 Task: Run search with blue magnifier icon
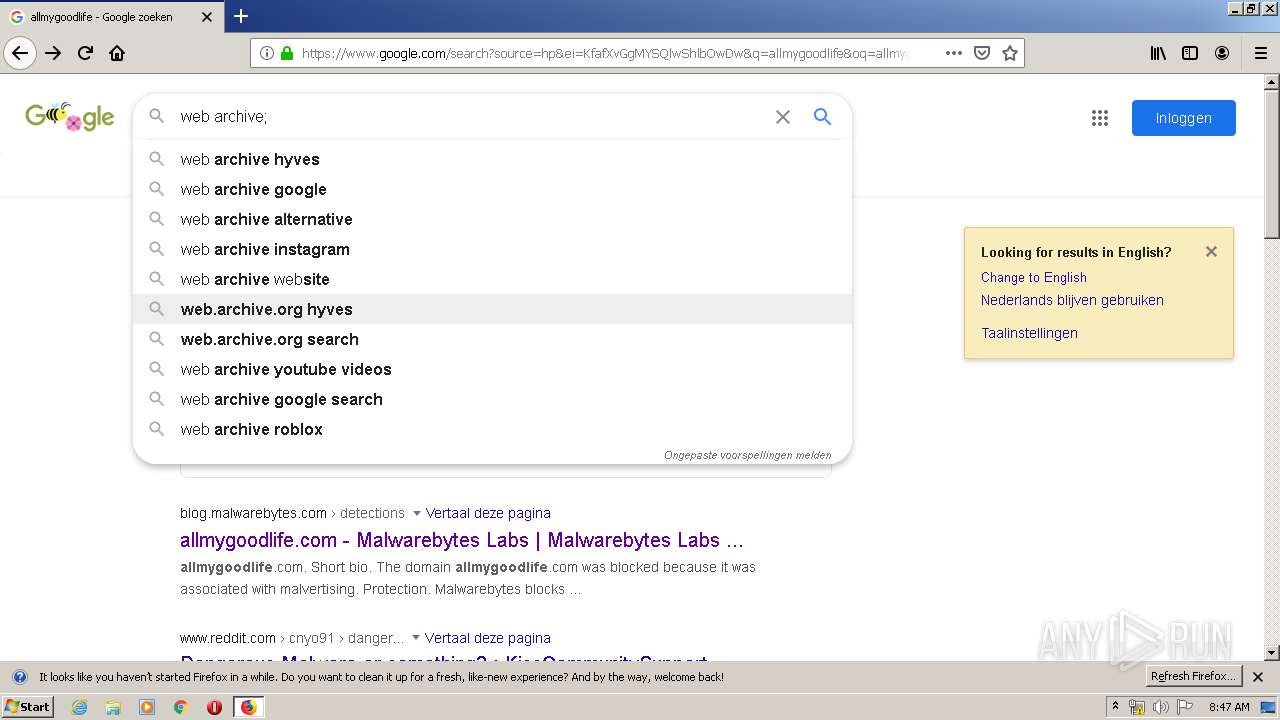coord(822,117)
